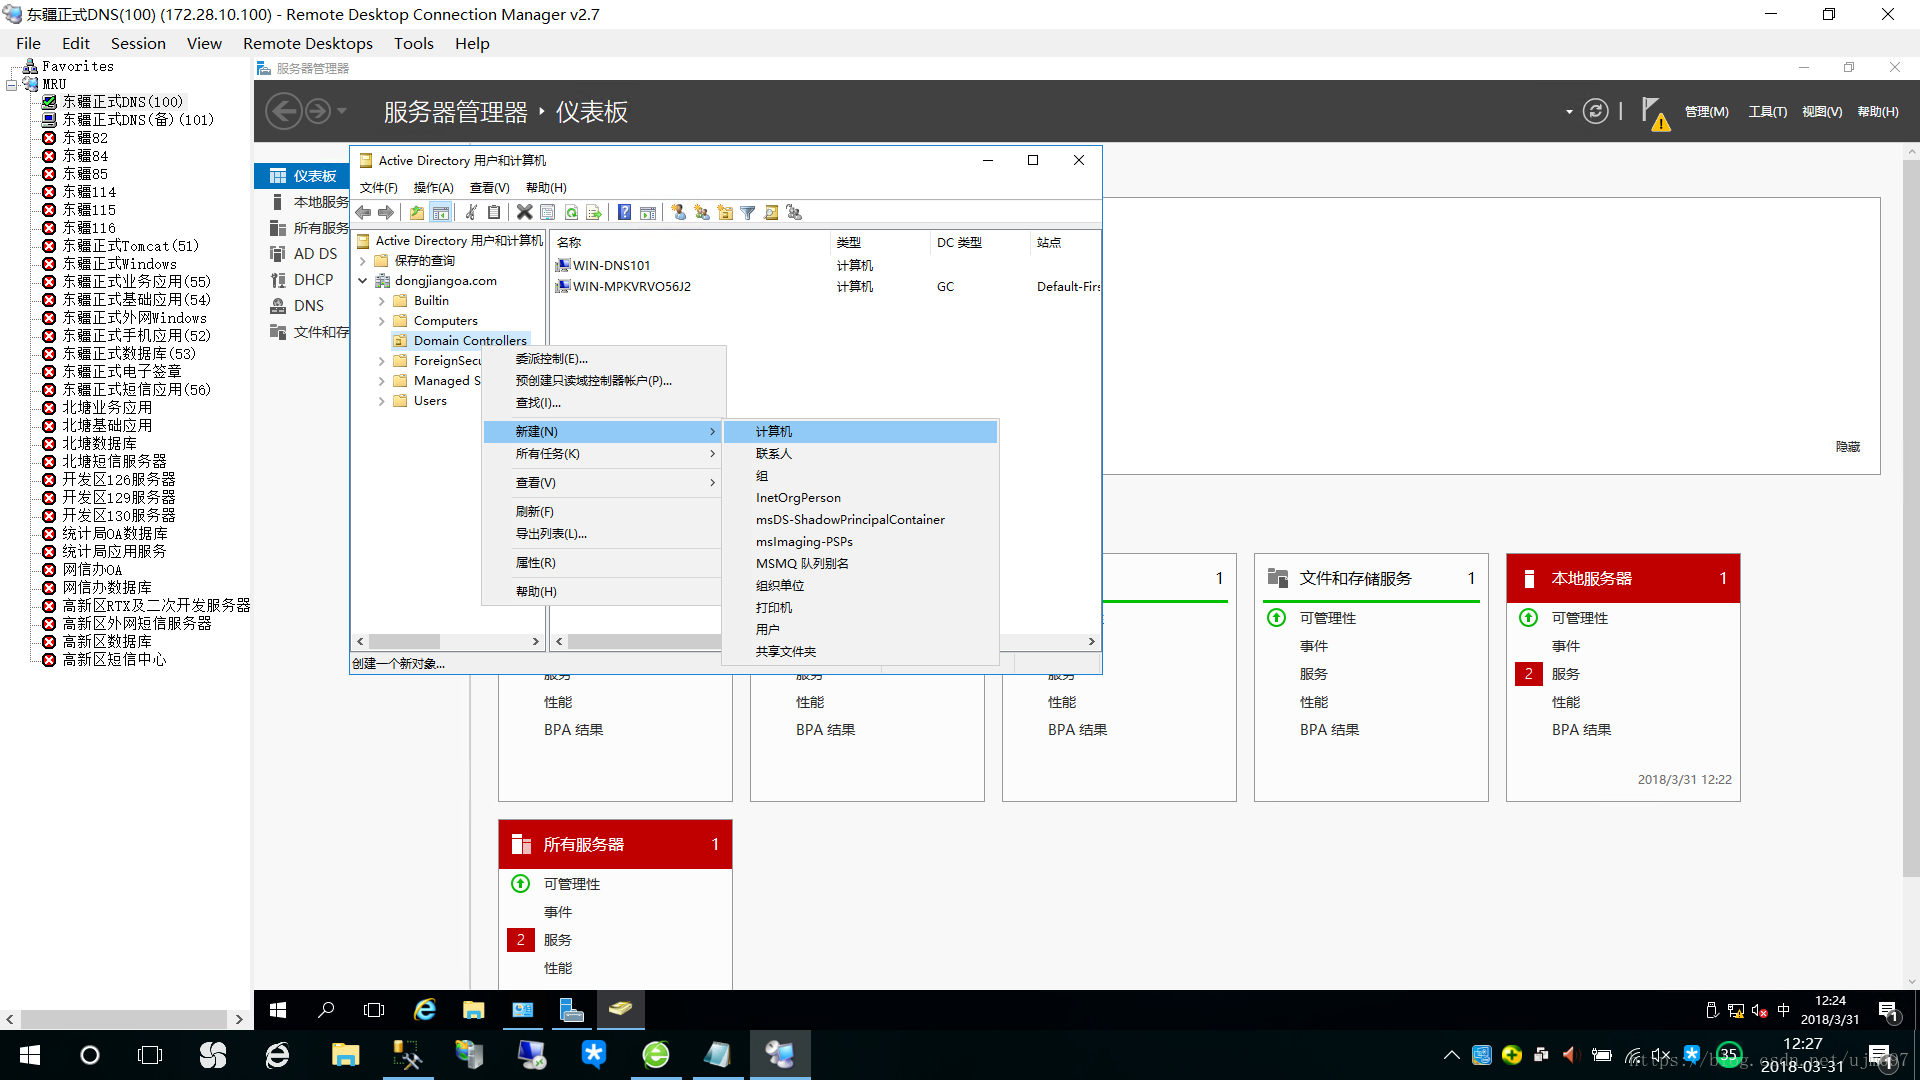Click the Back arrow in AD toolbar
Screen dimensions: 1920x1080
pos(364,212)
